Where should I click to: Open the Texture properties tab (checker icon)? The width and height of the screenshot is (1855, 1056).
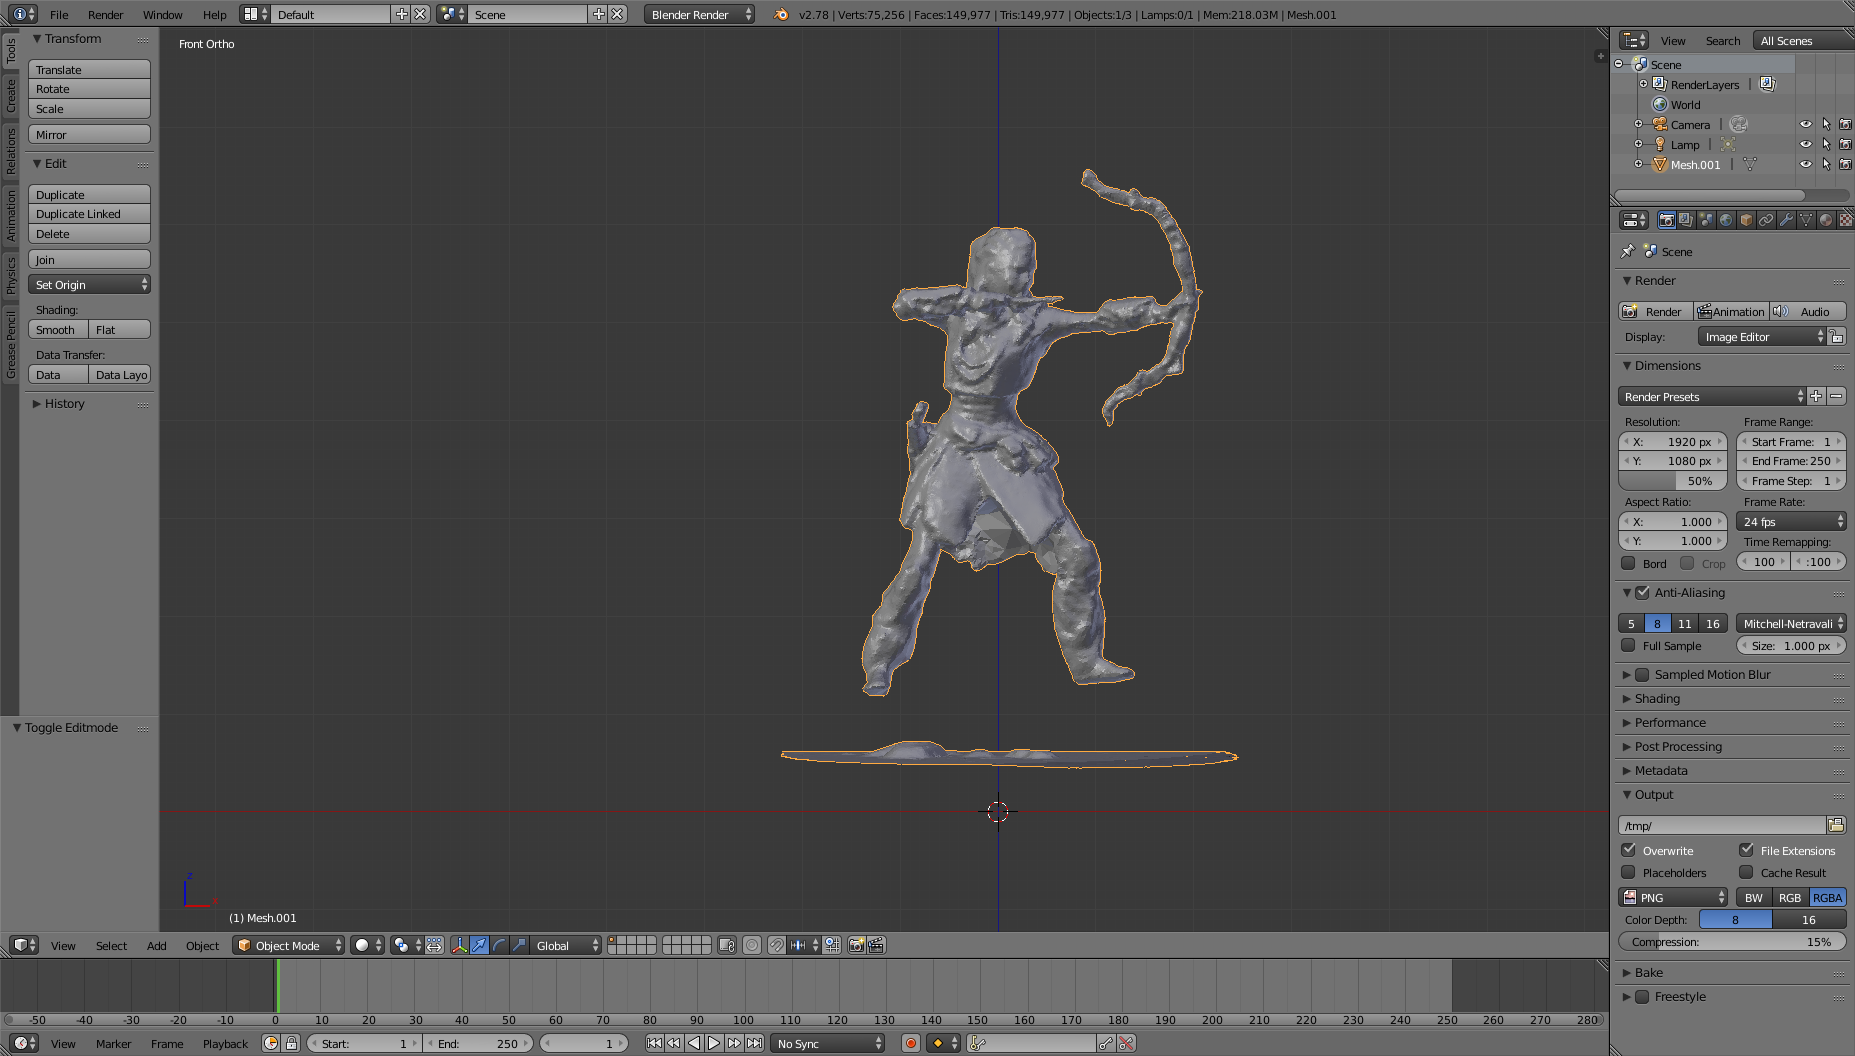pos(1845,220)
